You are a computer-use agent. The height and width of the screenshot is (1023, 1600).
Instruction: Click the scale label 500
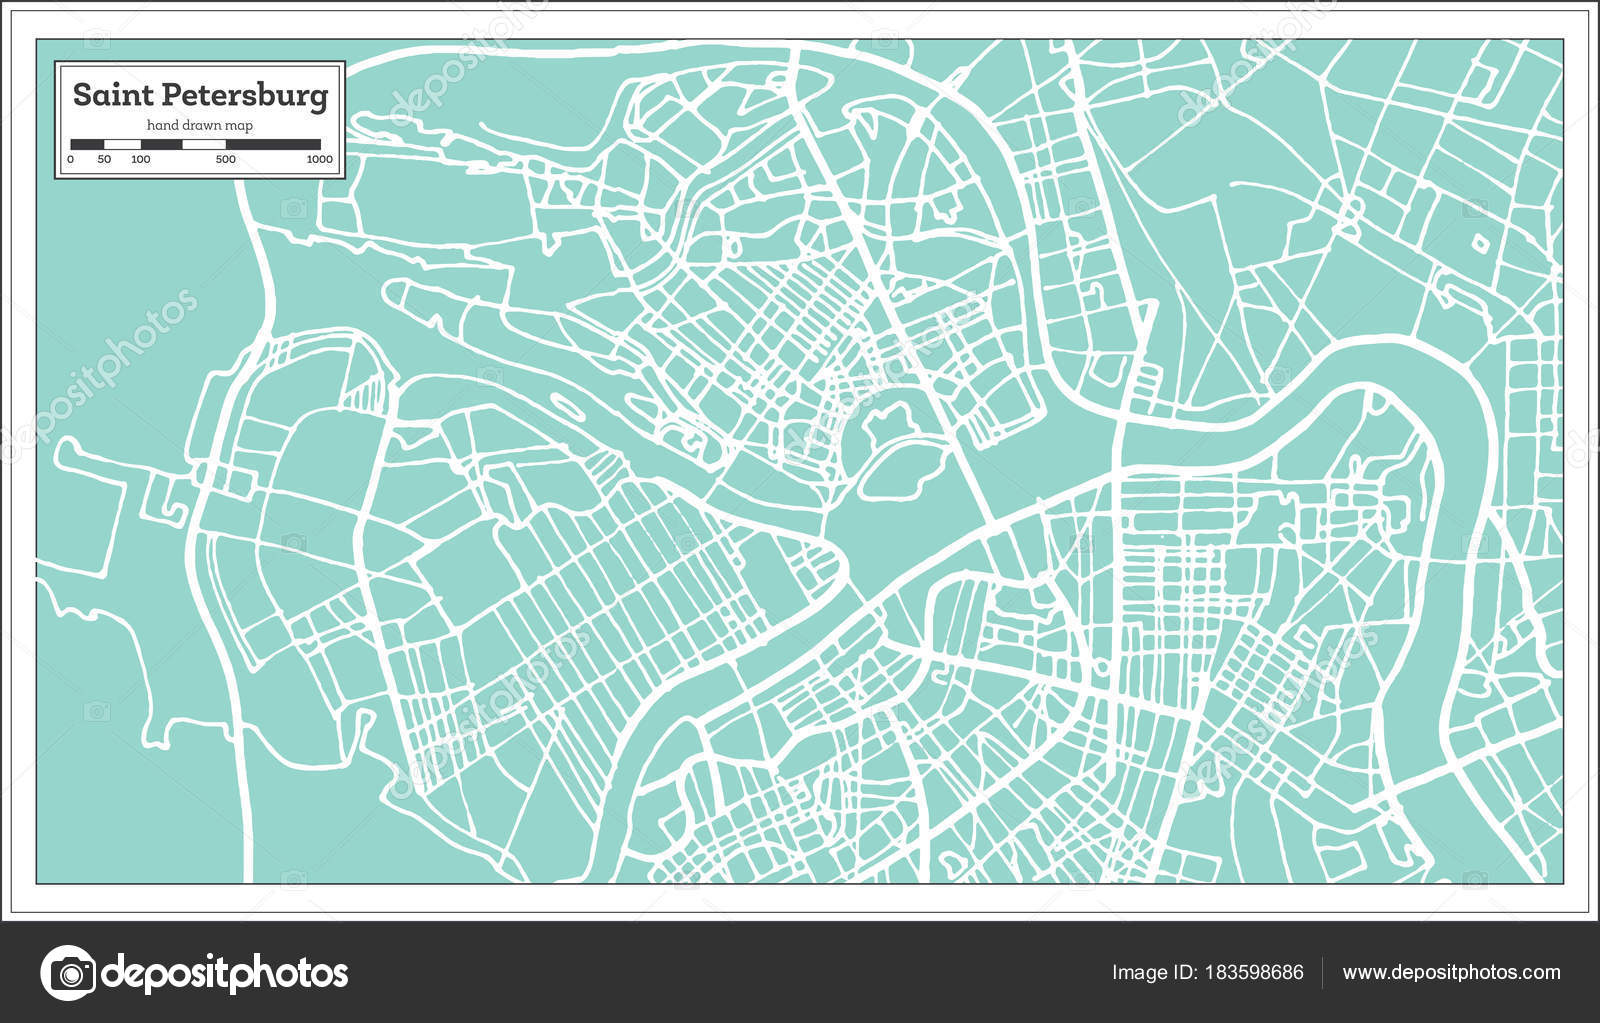click(226, 159)
